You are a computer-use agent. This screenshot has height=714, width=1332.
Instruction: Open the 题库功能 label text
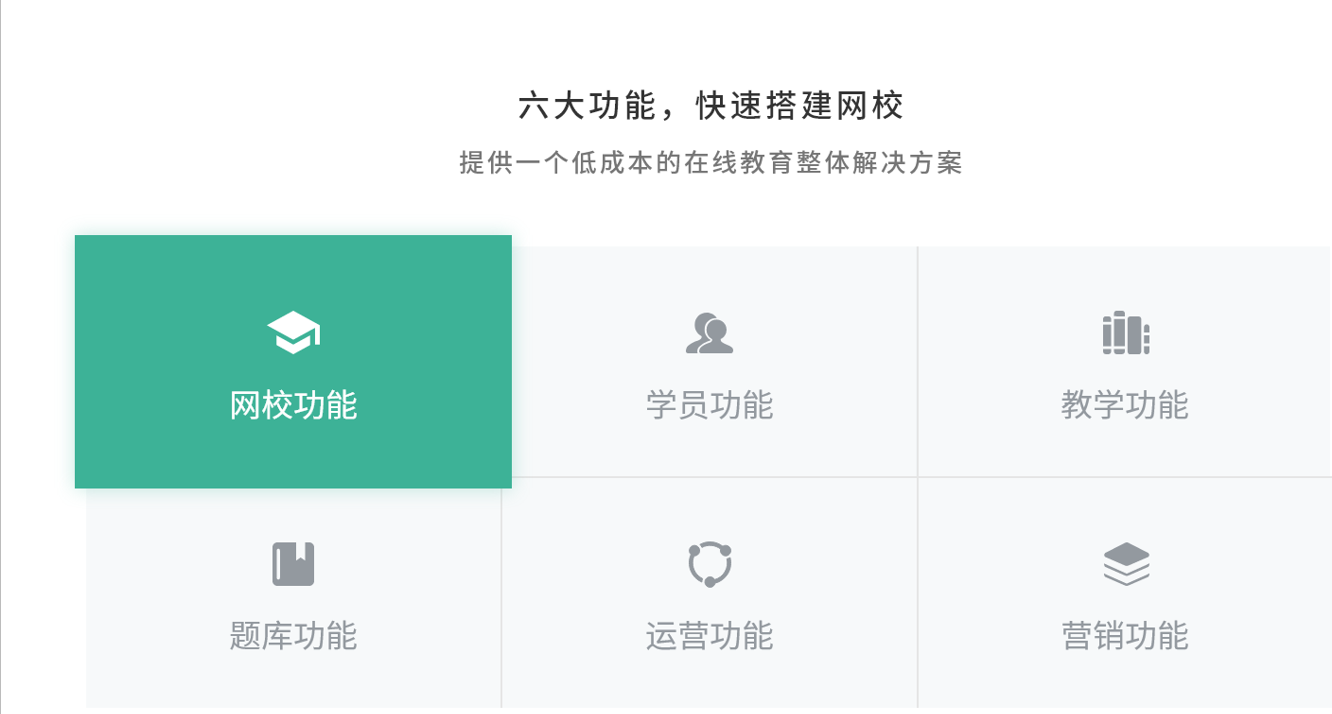click(x=293, y=636)
